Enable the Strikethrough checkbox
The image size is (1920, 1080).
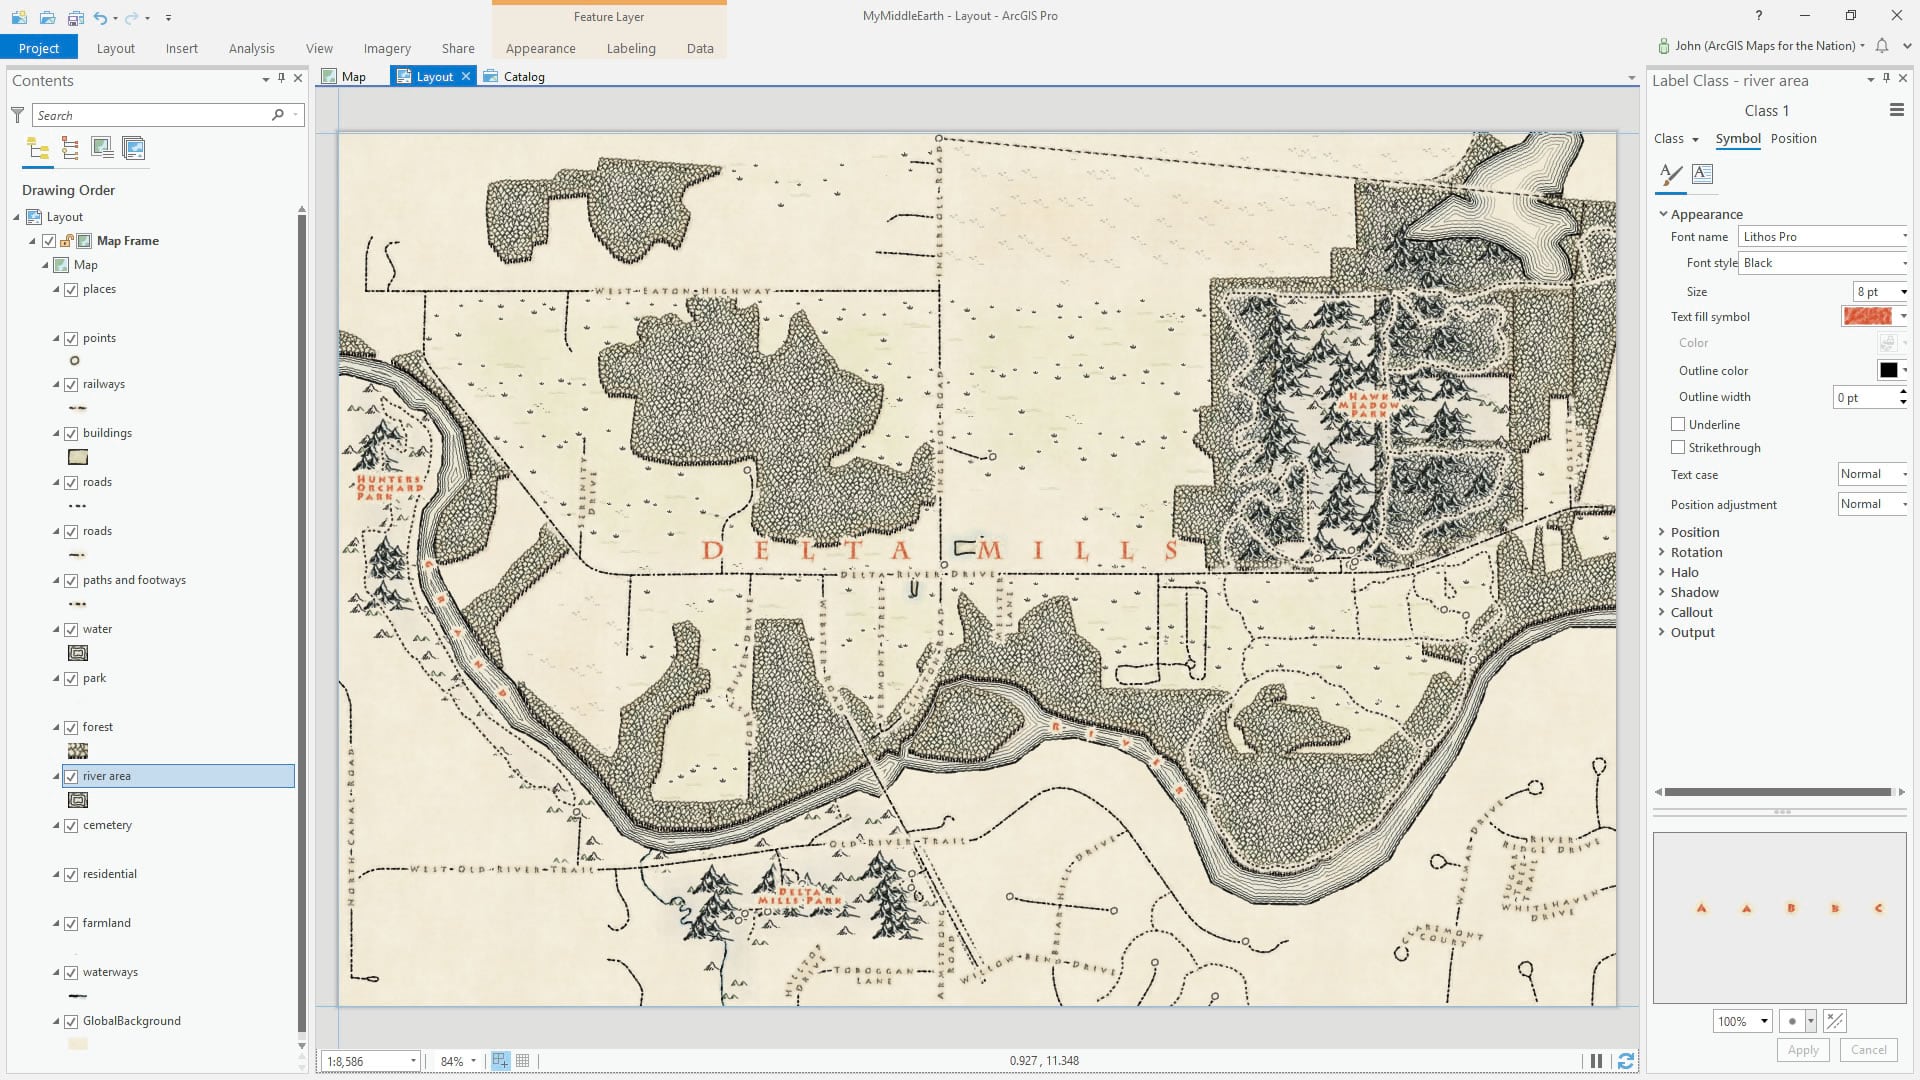tap(1678, 448)
